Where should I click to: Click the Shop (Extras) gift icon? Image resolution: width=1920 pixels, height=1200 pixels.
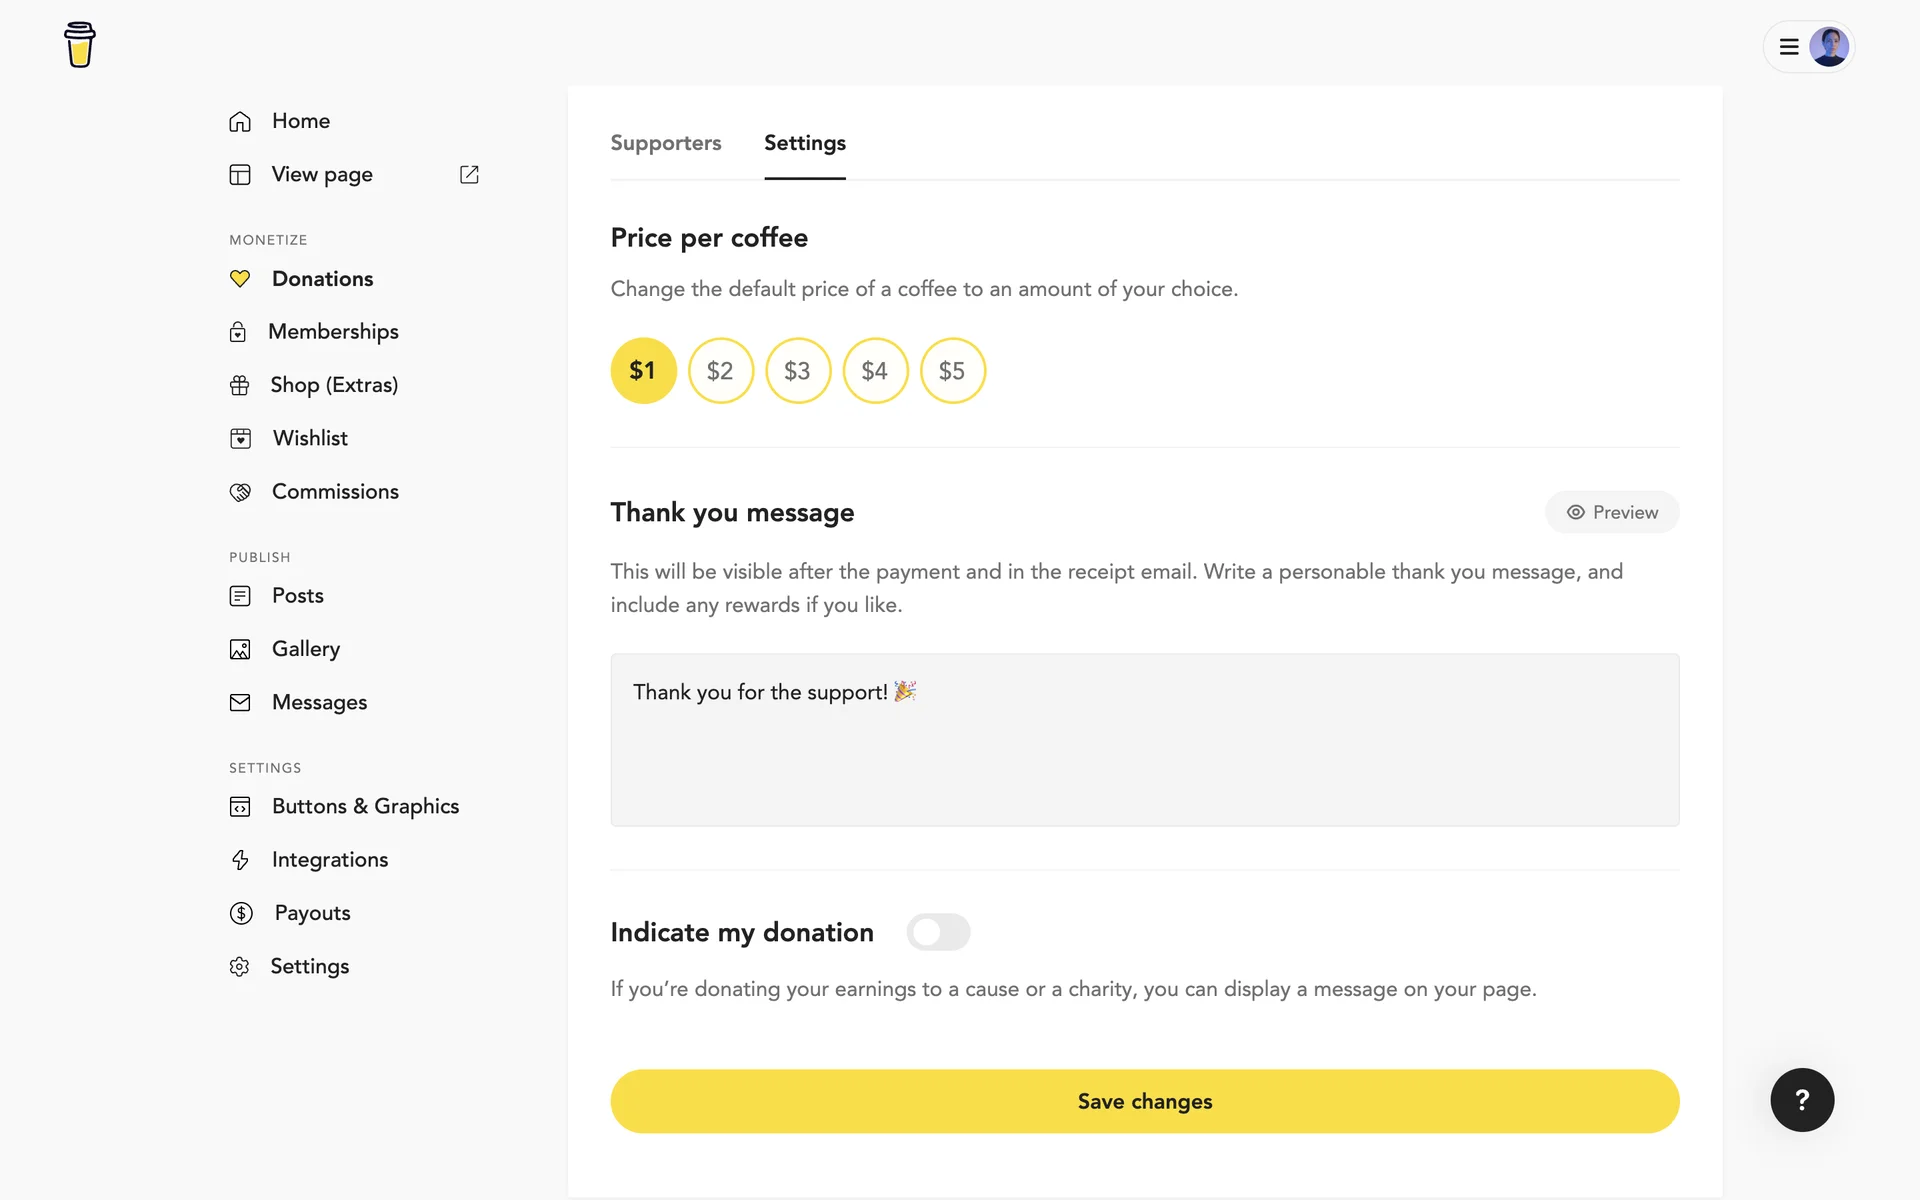pyautogui.click(x=240, y=385)
